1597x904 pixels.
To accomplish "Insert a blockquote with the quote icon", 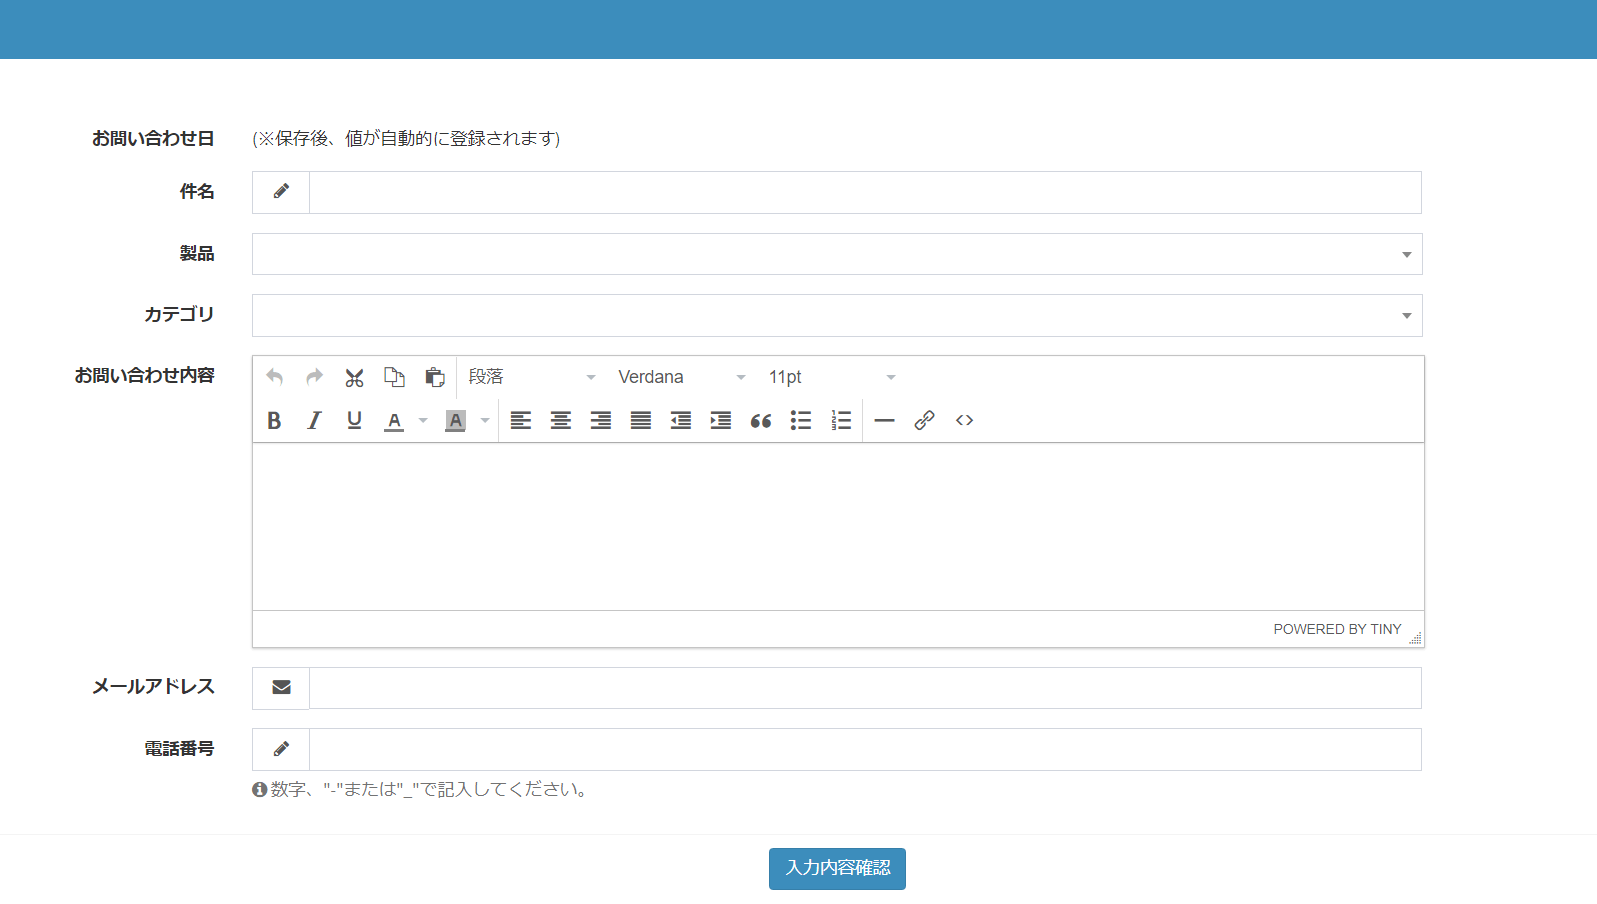I will click(761, 421).
